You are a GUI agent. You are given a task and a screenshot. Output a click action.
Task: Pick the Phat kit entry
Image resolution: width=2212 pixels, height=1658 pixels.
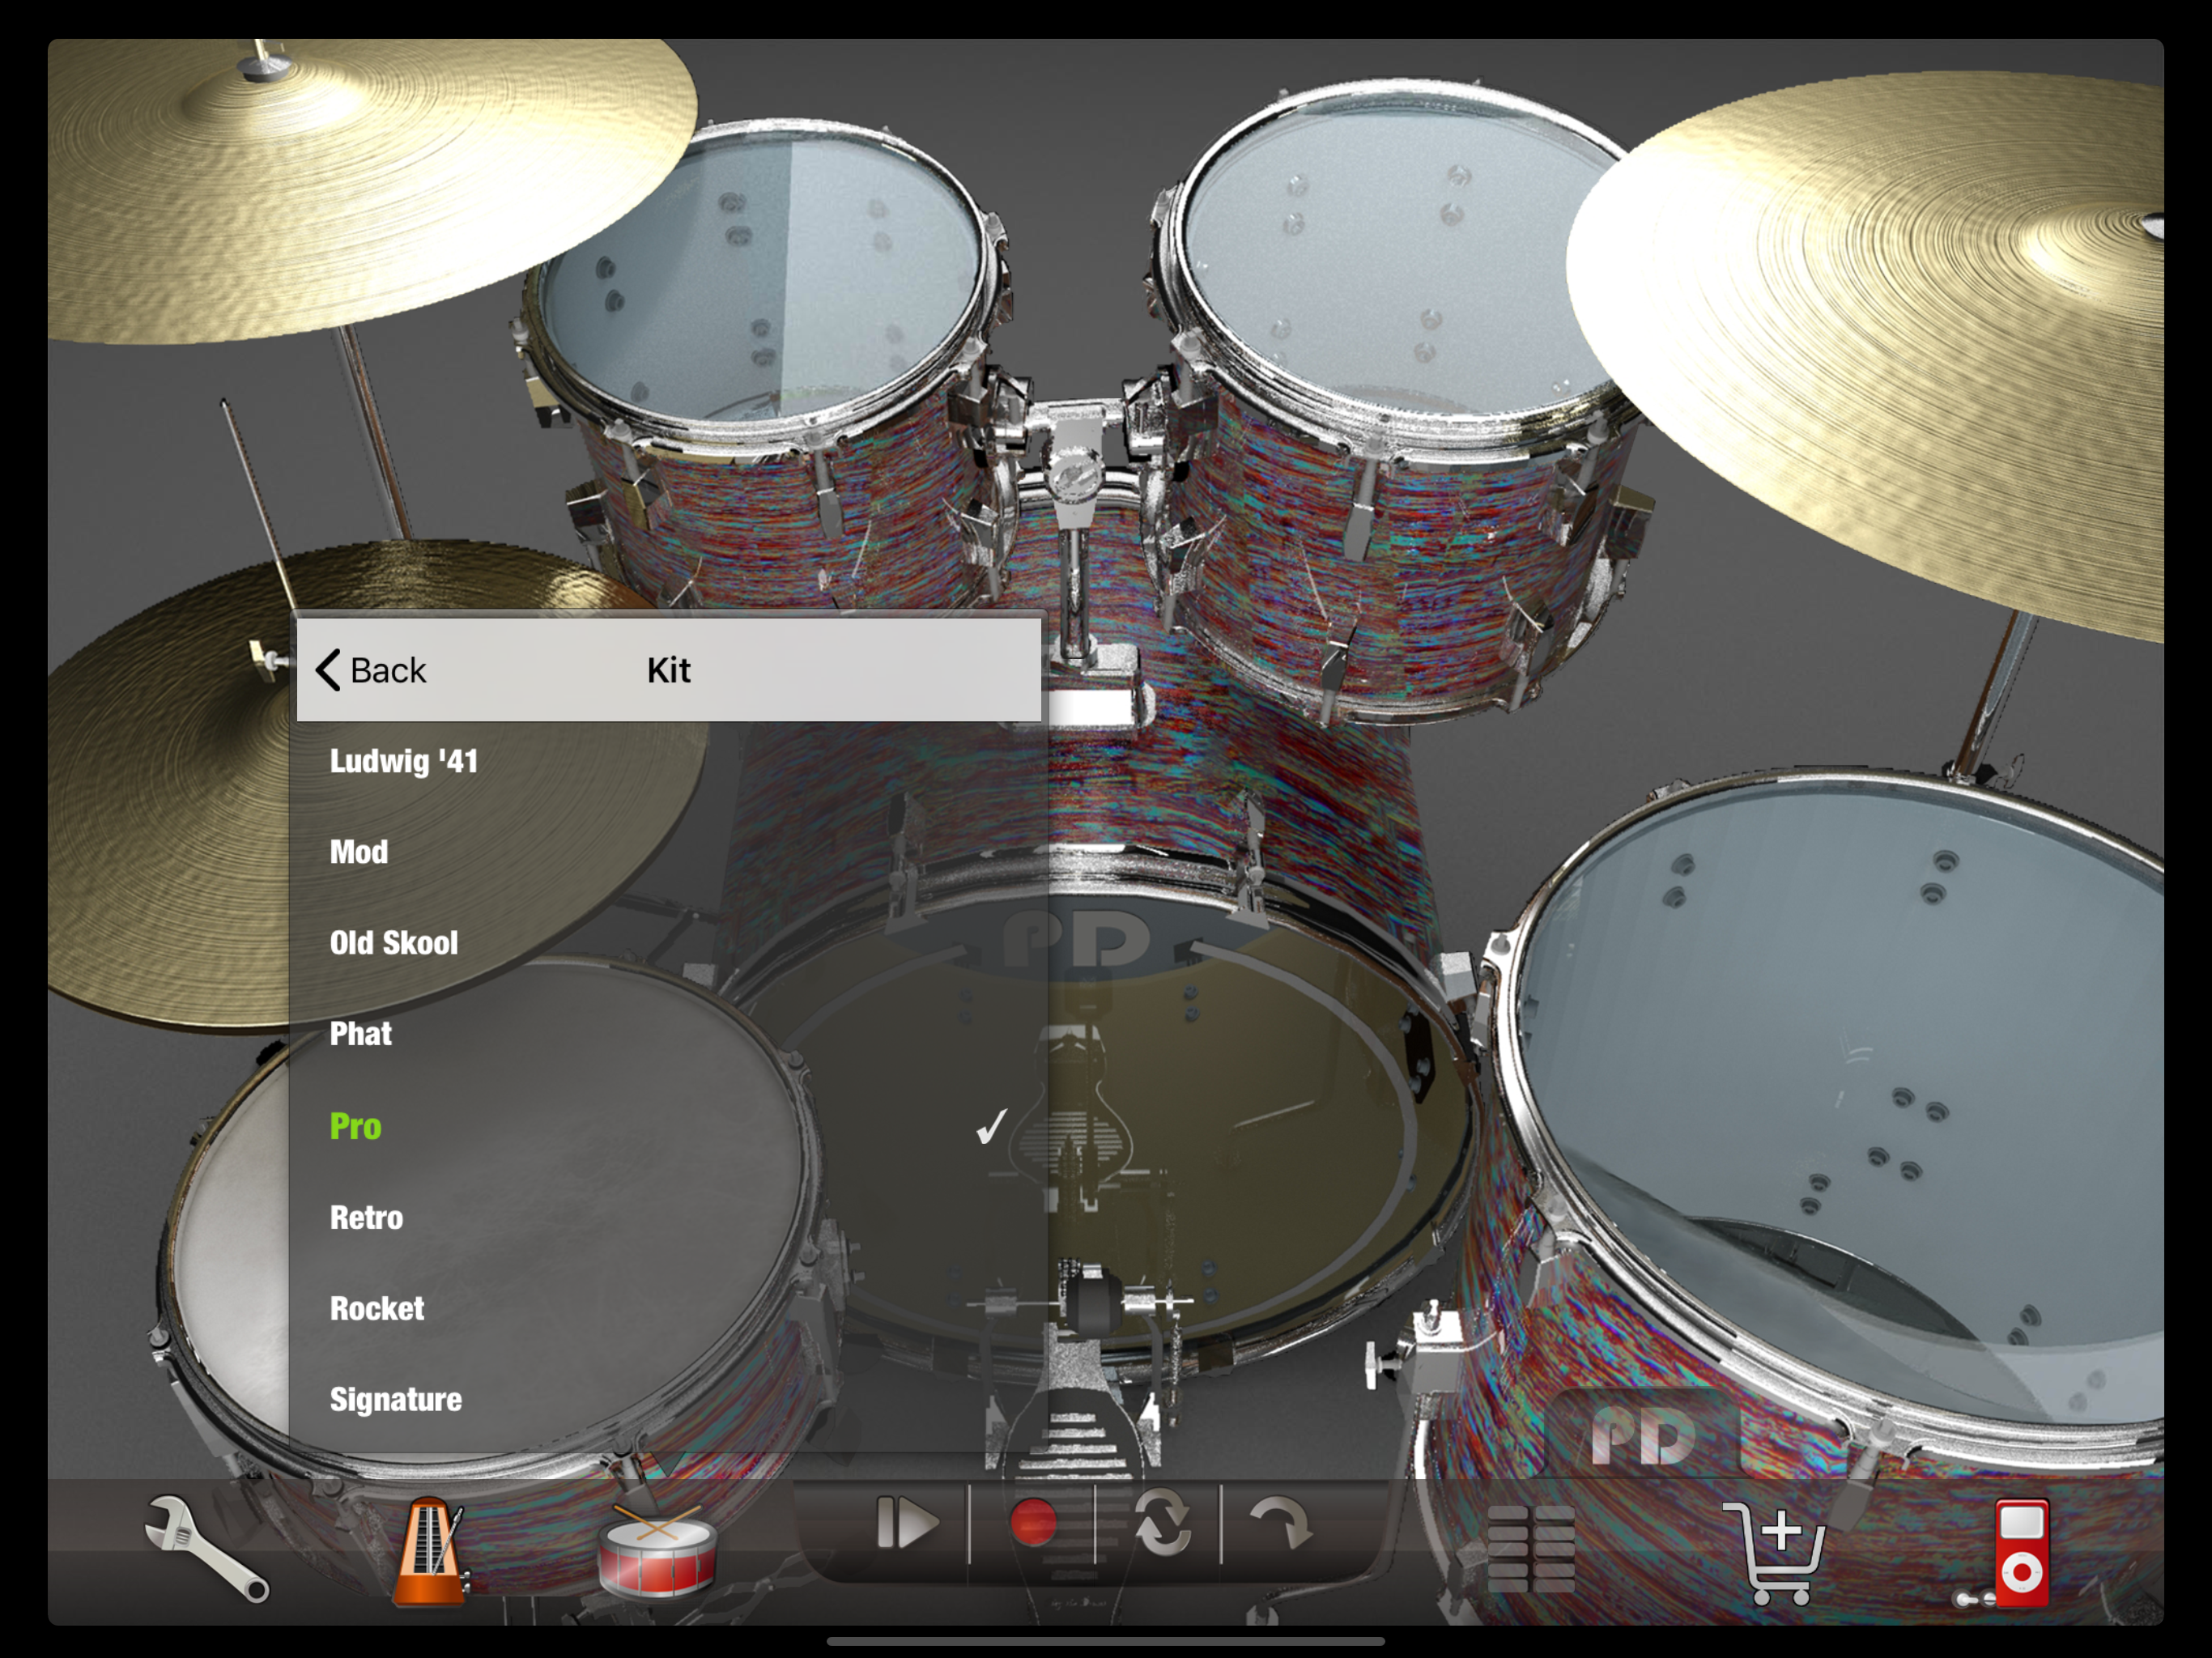pos(361,1034)
